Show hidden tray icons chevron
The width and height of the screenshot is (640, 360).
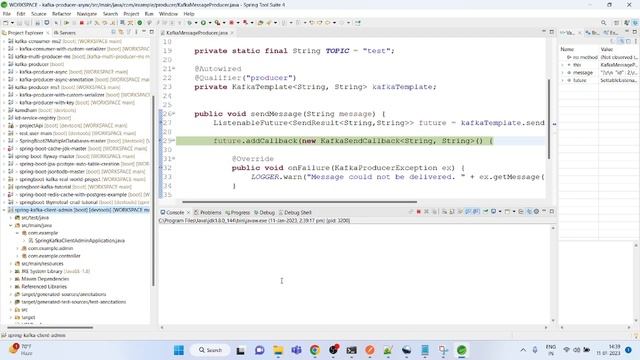coord(523,350)
